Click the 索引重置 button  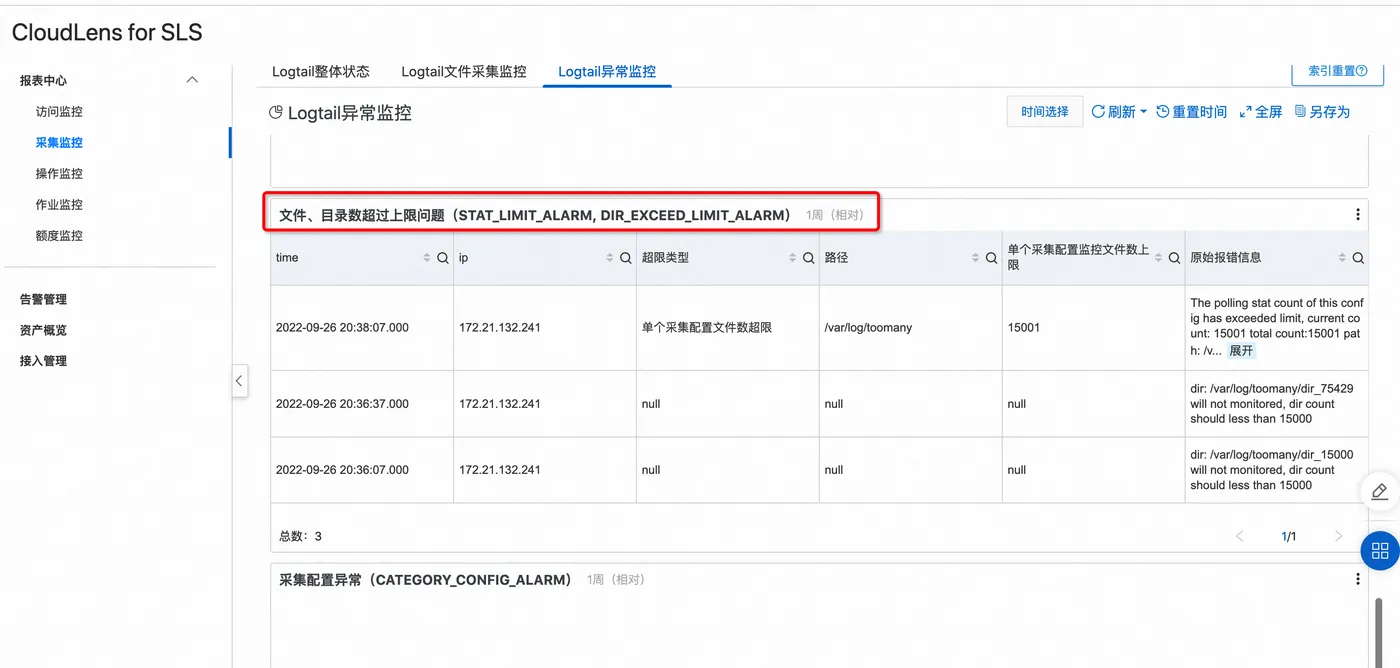pyautogui.click(x=1337, y=71)
